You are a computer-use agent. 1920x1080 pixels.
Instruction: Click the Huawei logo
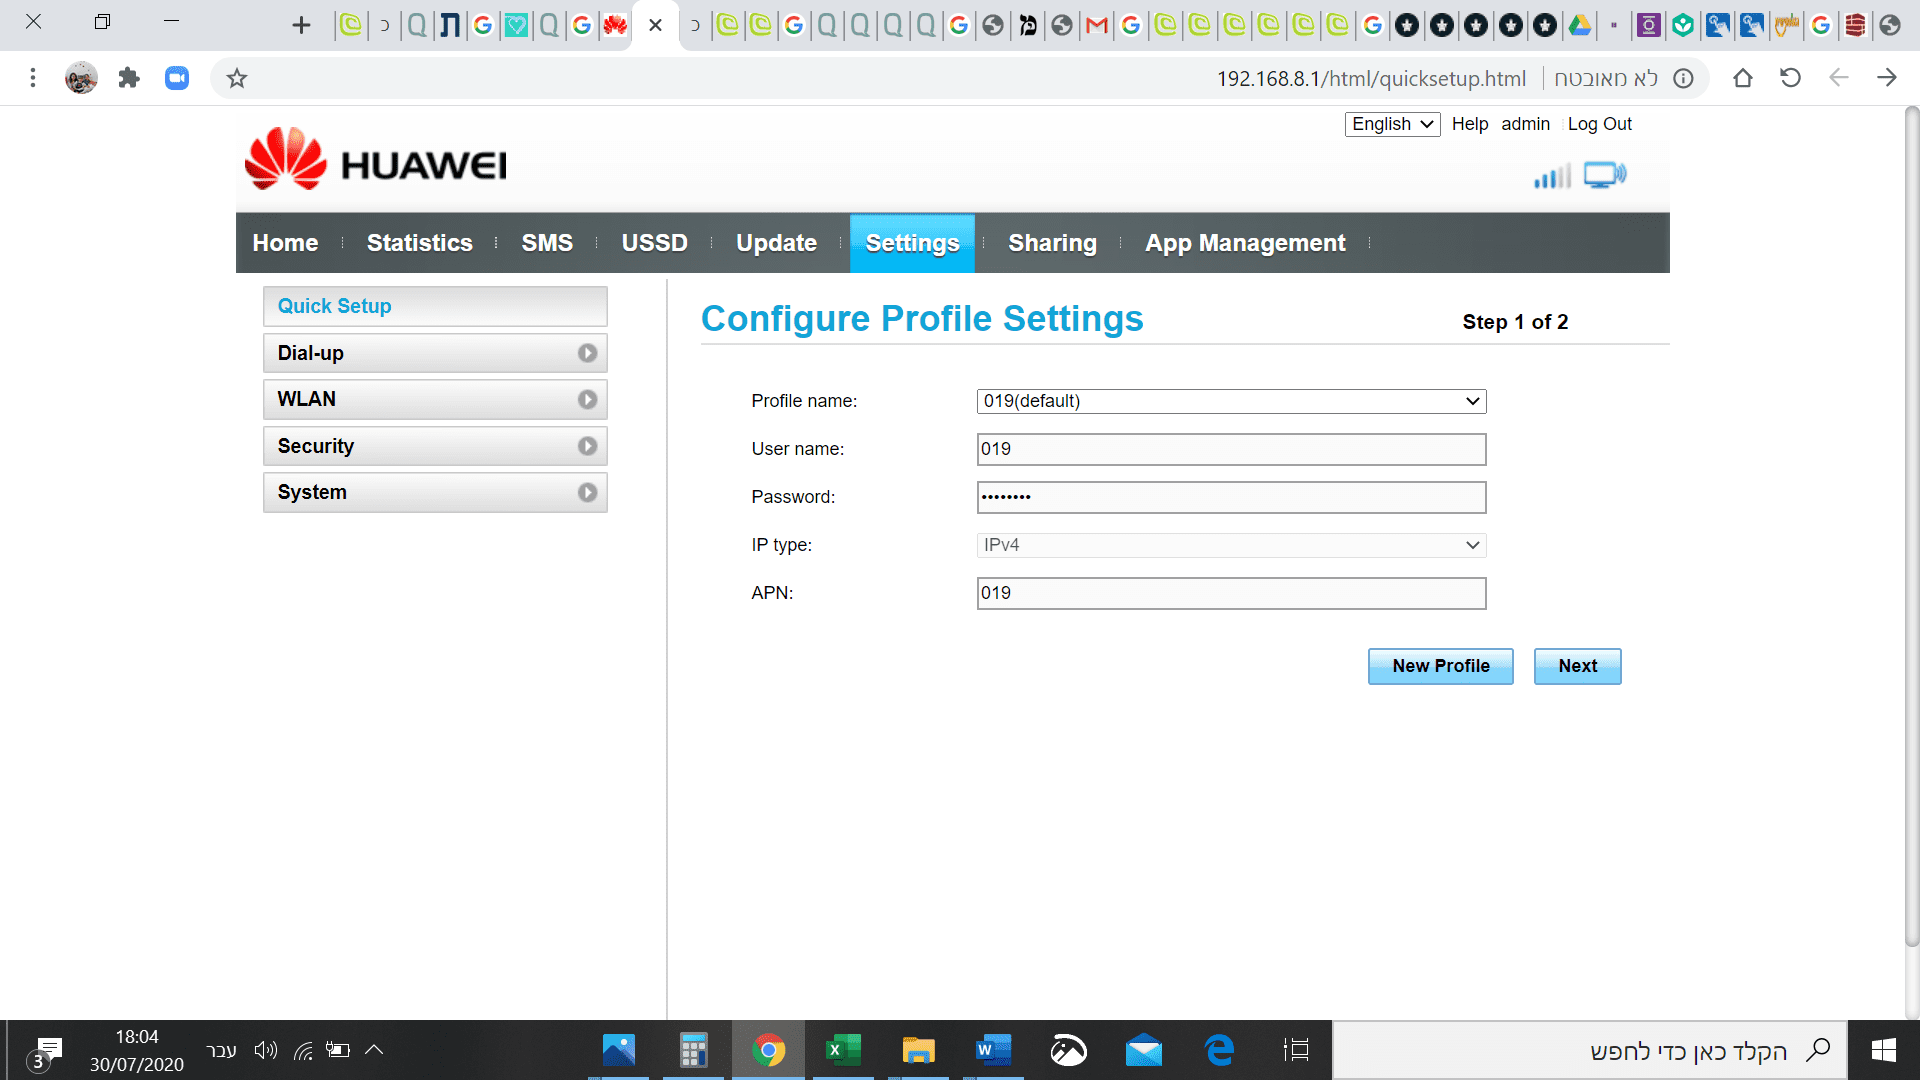tap(376, 160)
